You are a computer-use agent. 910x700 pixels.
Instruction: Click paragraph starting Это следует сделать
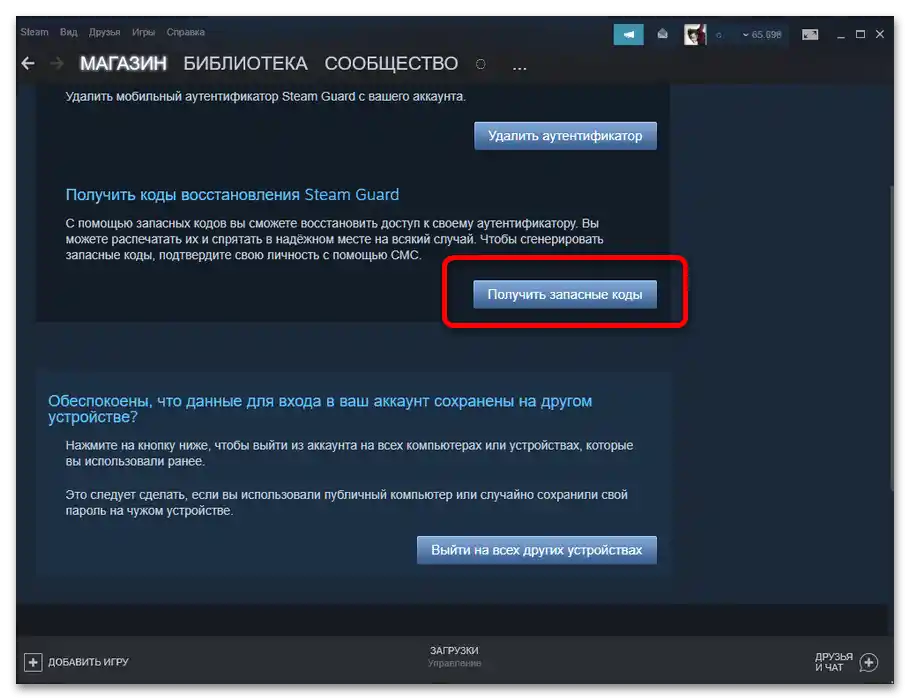(346, 503)
